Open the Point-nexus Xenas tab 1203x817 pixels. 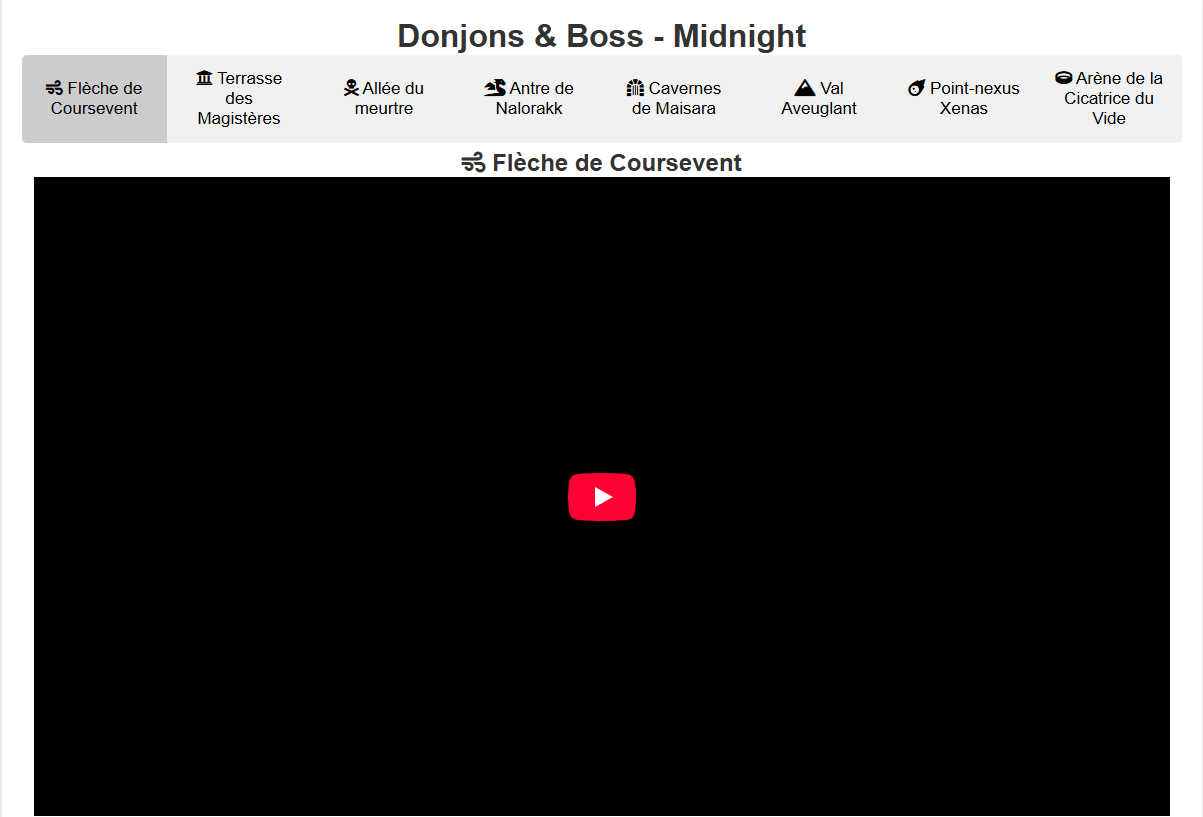point(964,98)
